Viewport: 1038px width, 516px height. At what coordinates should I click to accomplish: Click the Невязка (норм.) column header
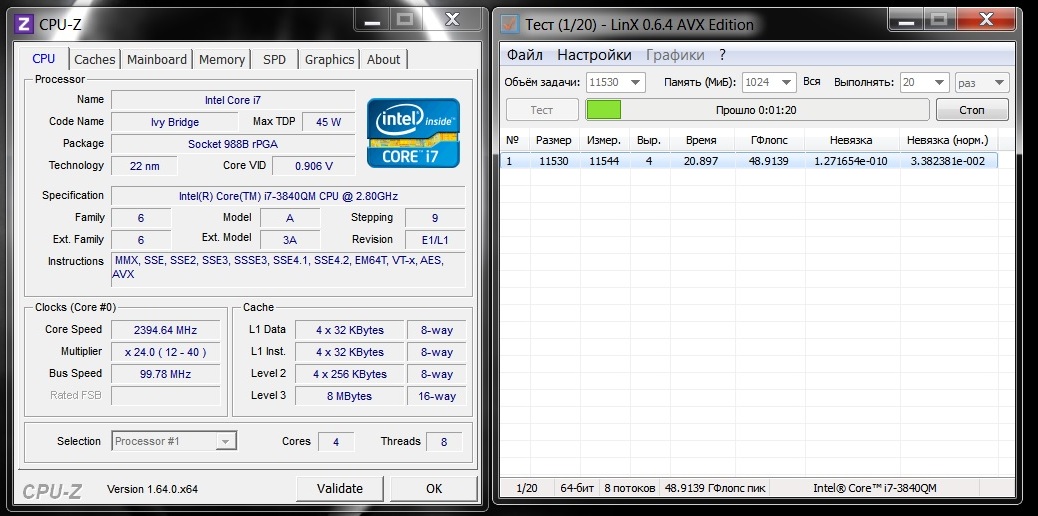point(947,140)
